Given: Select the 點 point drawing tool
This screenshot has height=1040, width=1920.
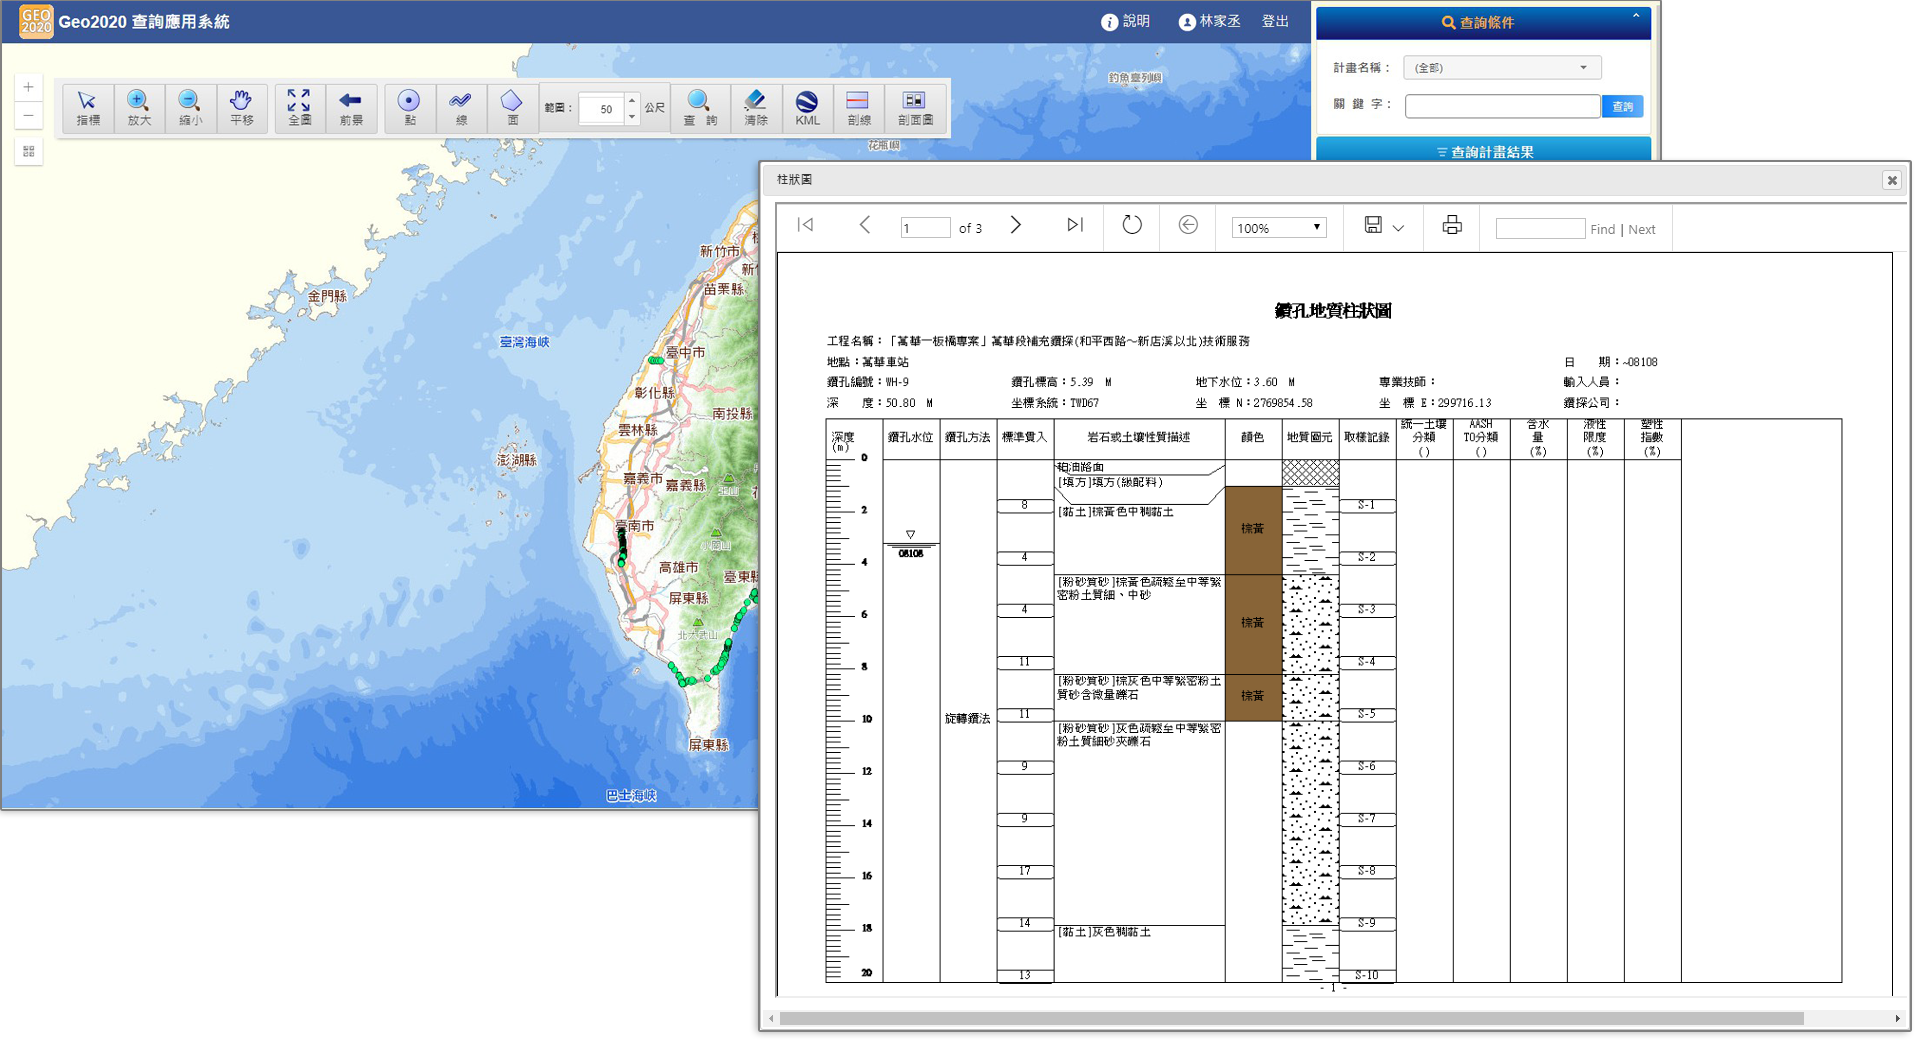Looking at the screenshot, I should 409,108.
